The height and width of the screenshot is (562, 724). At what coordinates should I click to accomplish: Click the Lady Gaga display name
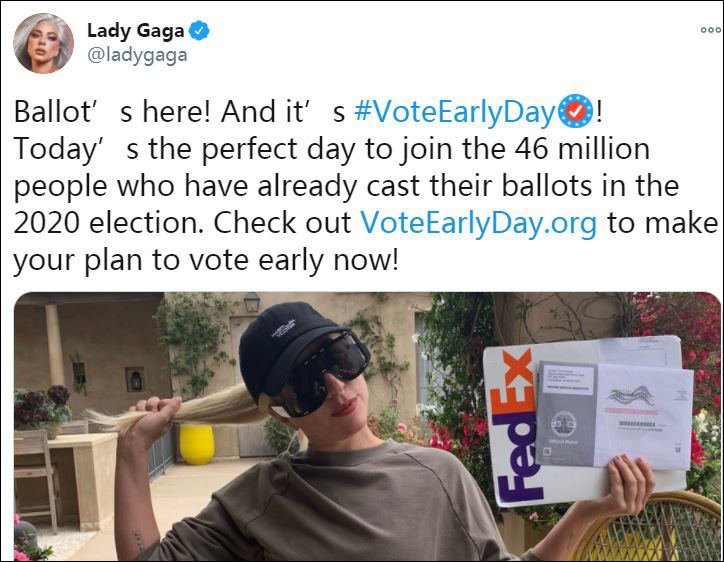click(137, 31)
